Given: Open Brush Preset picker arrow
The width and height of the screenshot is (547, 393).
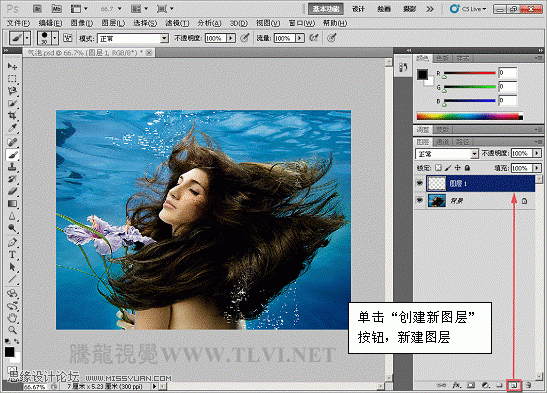Looking at the screenshot, I should click(x=55, y=38).
